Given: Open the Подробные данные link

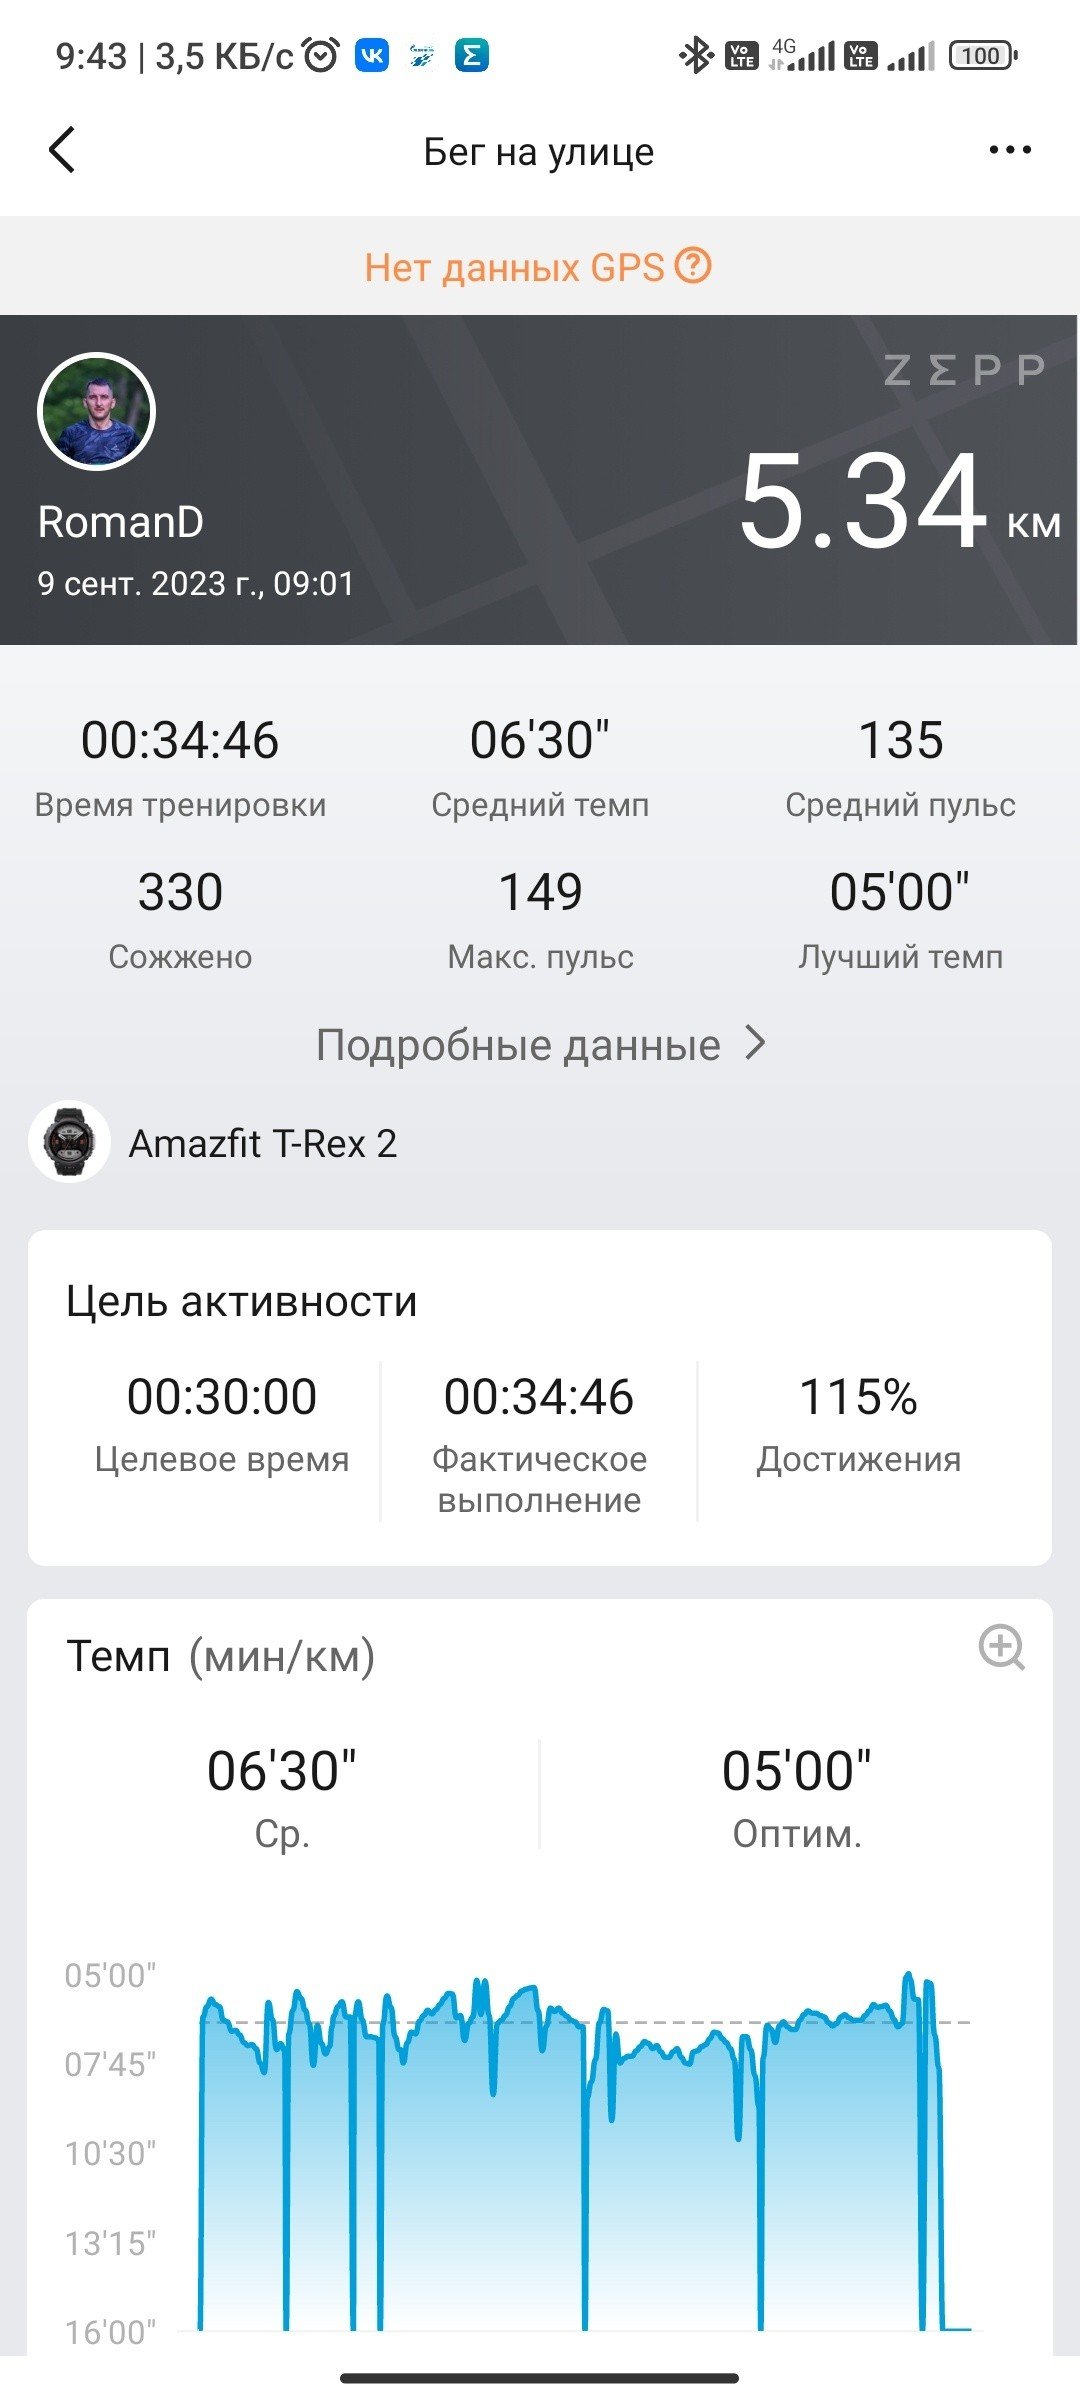Looking at the screenshot, I should click(541, 1044).
